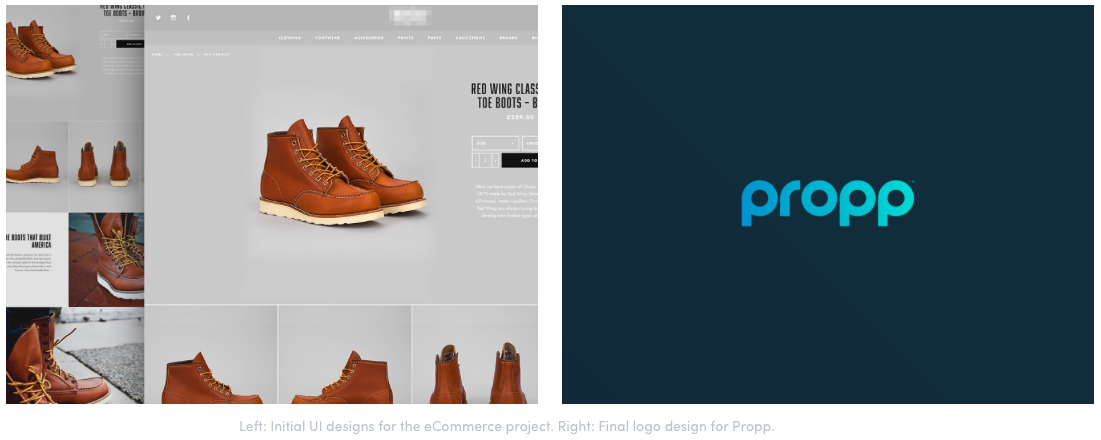Image resolution: width=1101 pixels, height=440 pixels.
Task: Open the Accessories menu item
Action: pos(369,38)
